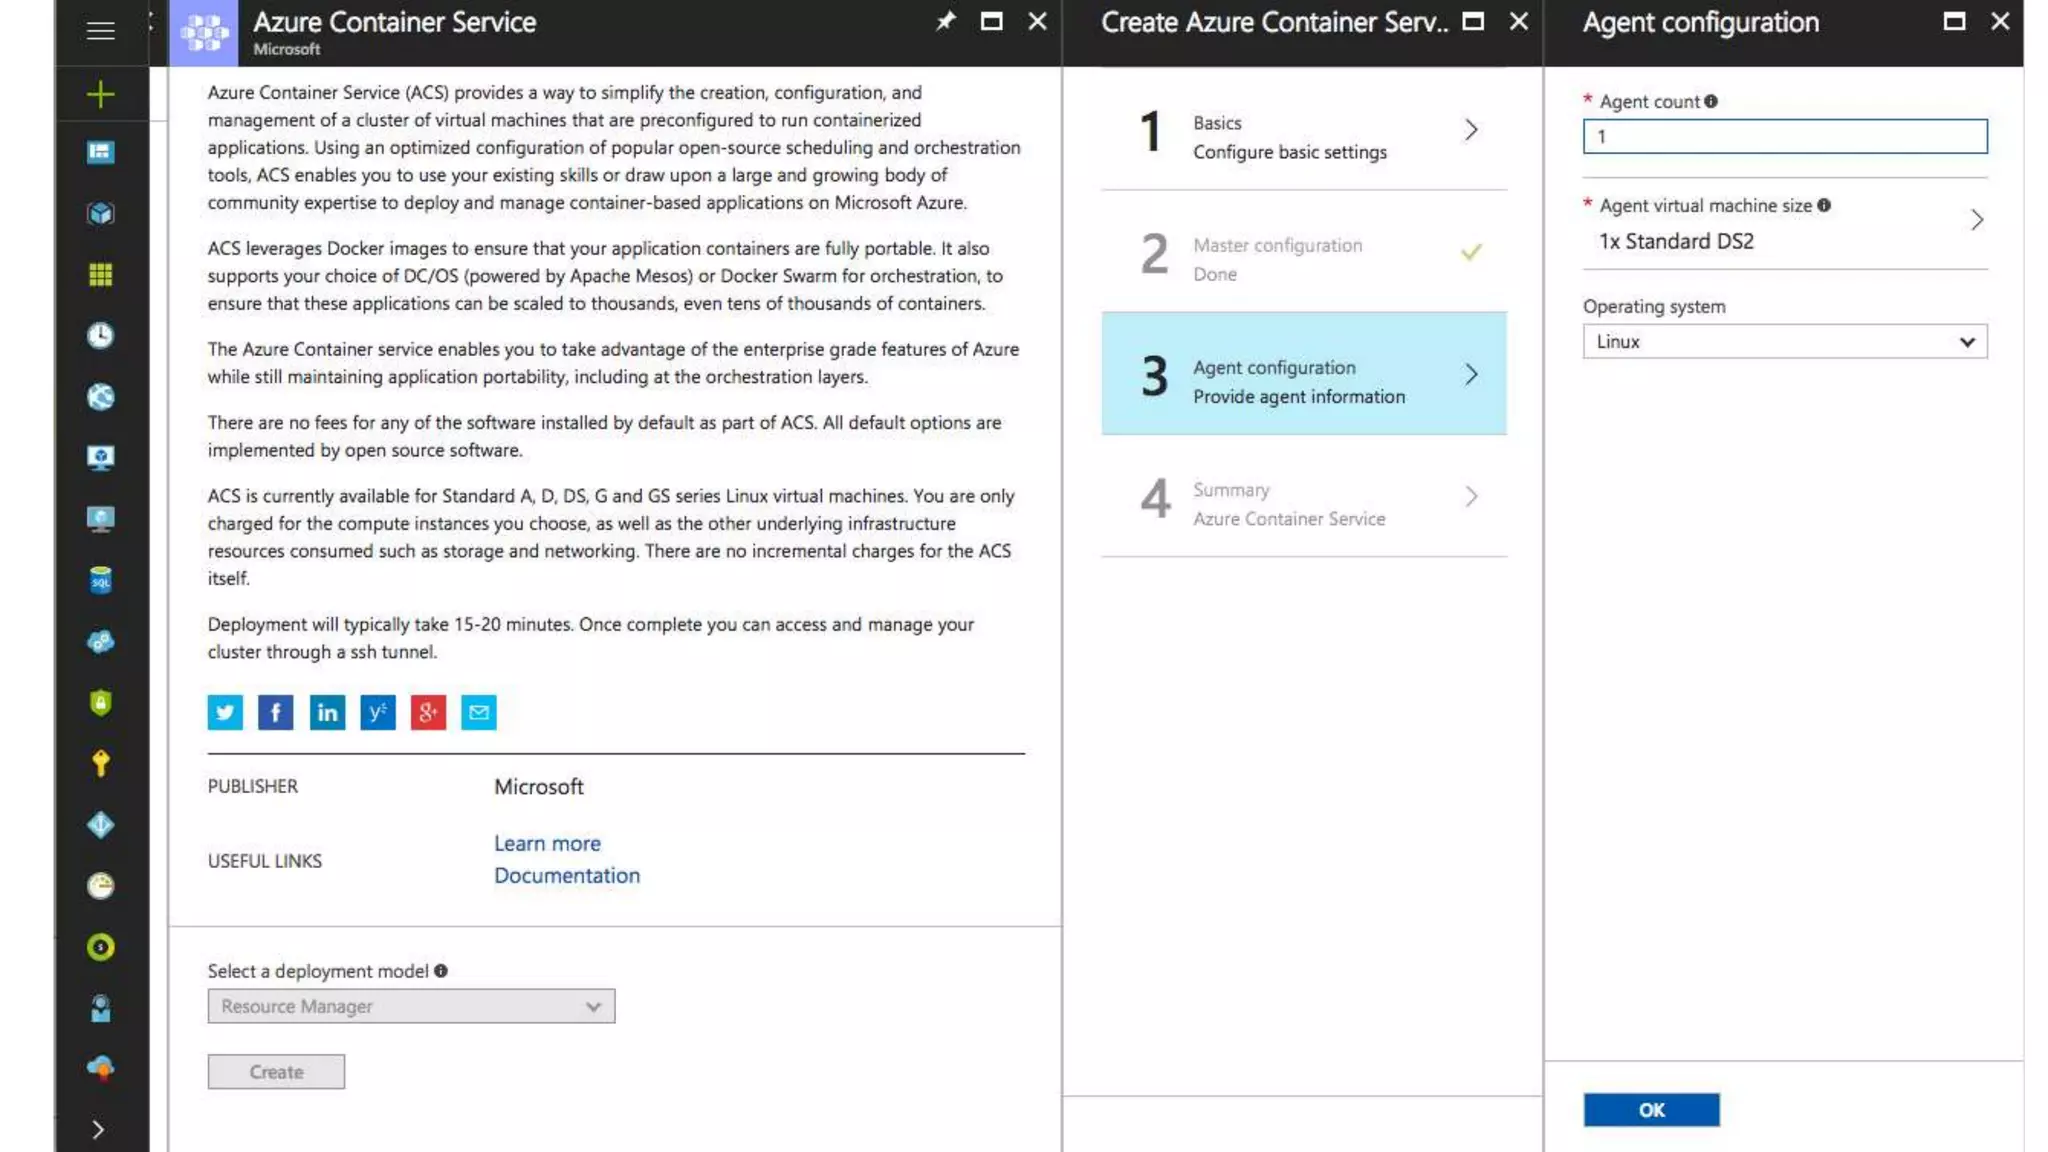2048x1152 pixels.
Task: Click the clock Recent icon in the sidebar
Action: pos(100,335)
